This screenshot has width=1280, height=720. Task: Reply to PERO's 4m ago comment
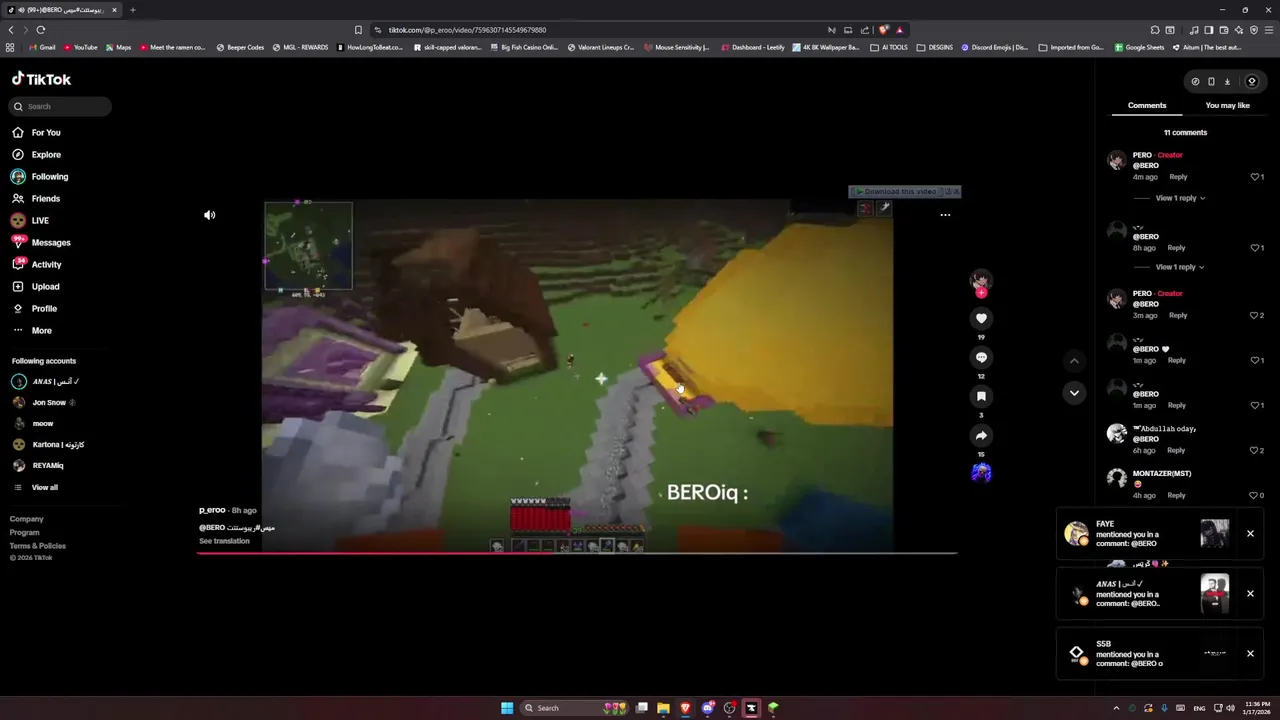1179,177
